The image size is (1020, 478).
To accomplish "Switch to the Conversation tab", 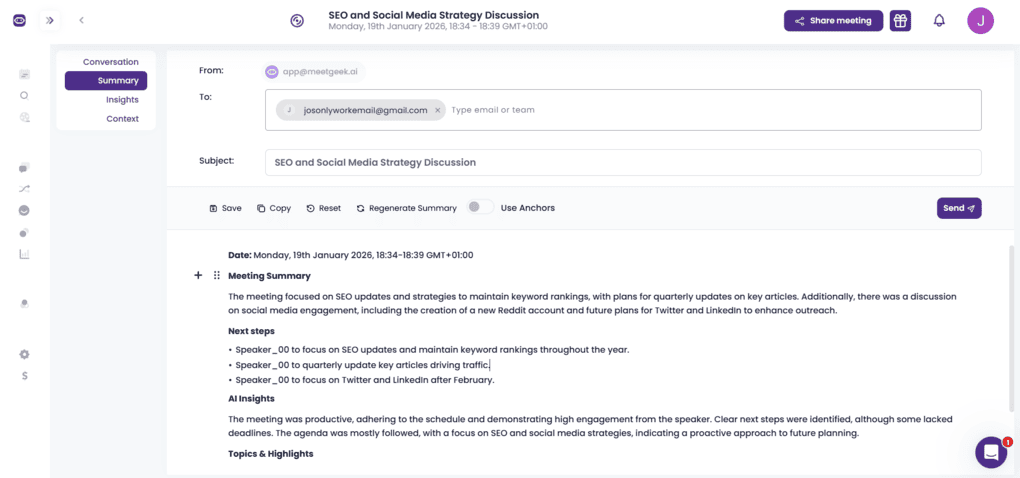I will click(110, 62).
